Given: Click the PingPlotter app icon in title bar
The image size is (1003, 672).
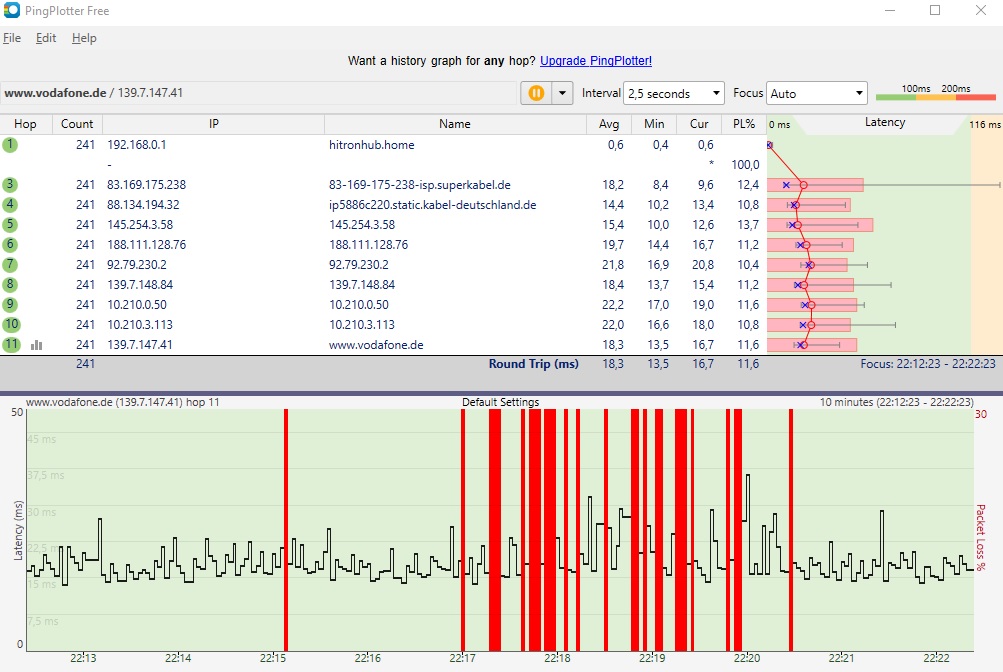Looking at the screenshot, I should [x=12, y=11].
